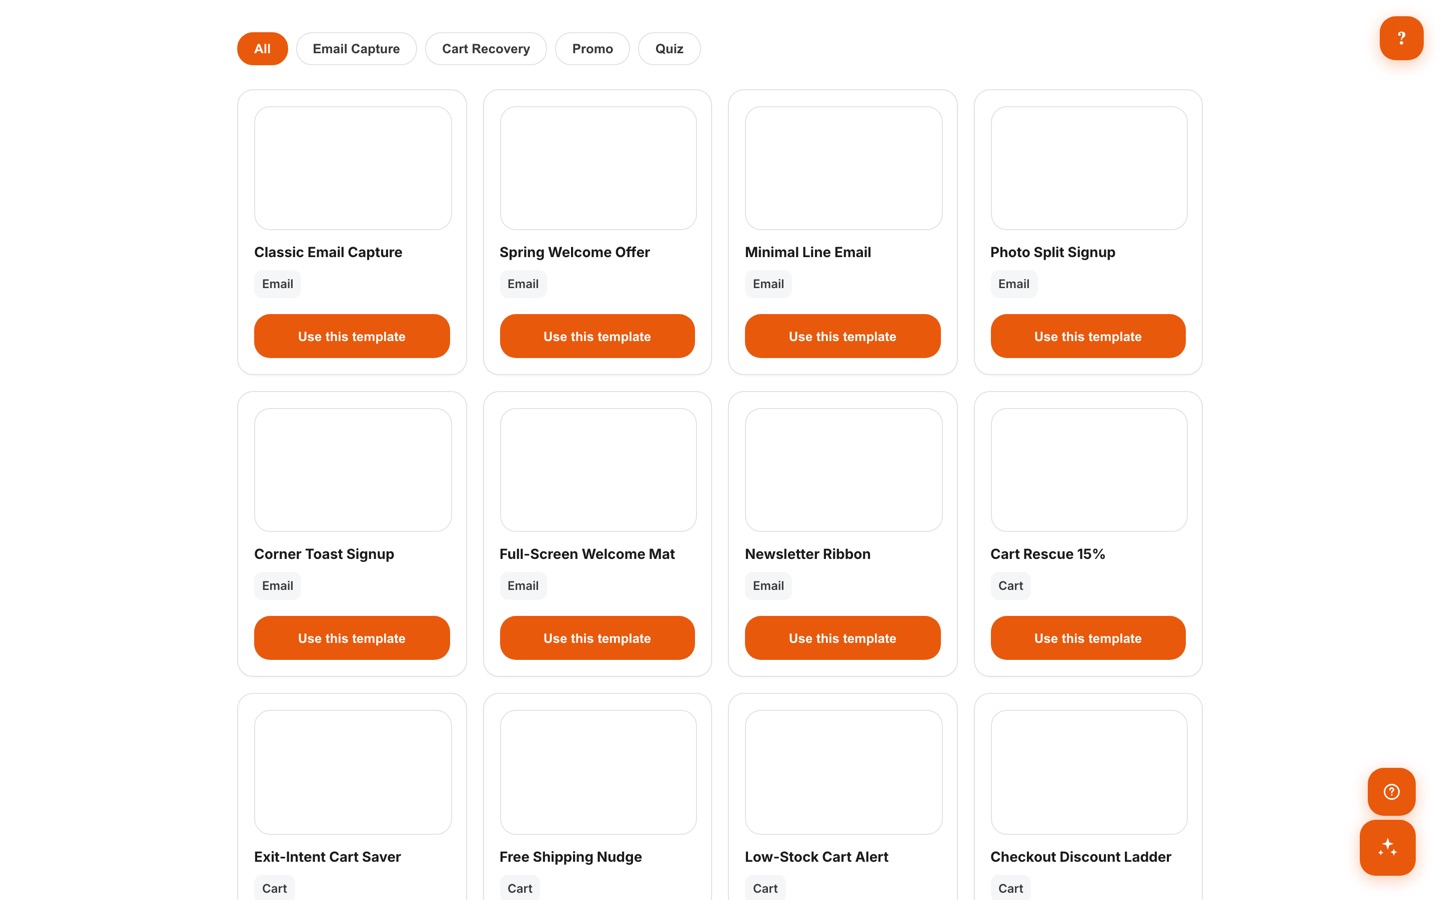Click the Exit-Intent Cart Saver title
Screen dimensions: 1440x900
tap(327, 857)
